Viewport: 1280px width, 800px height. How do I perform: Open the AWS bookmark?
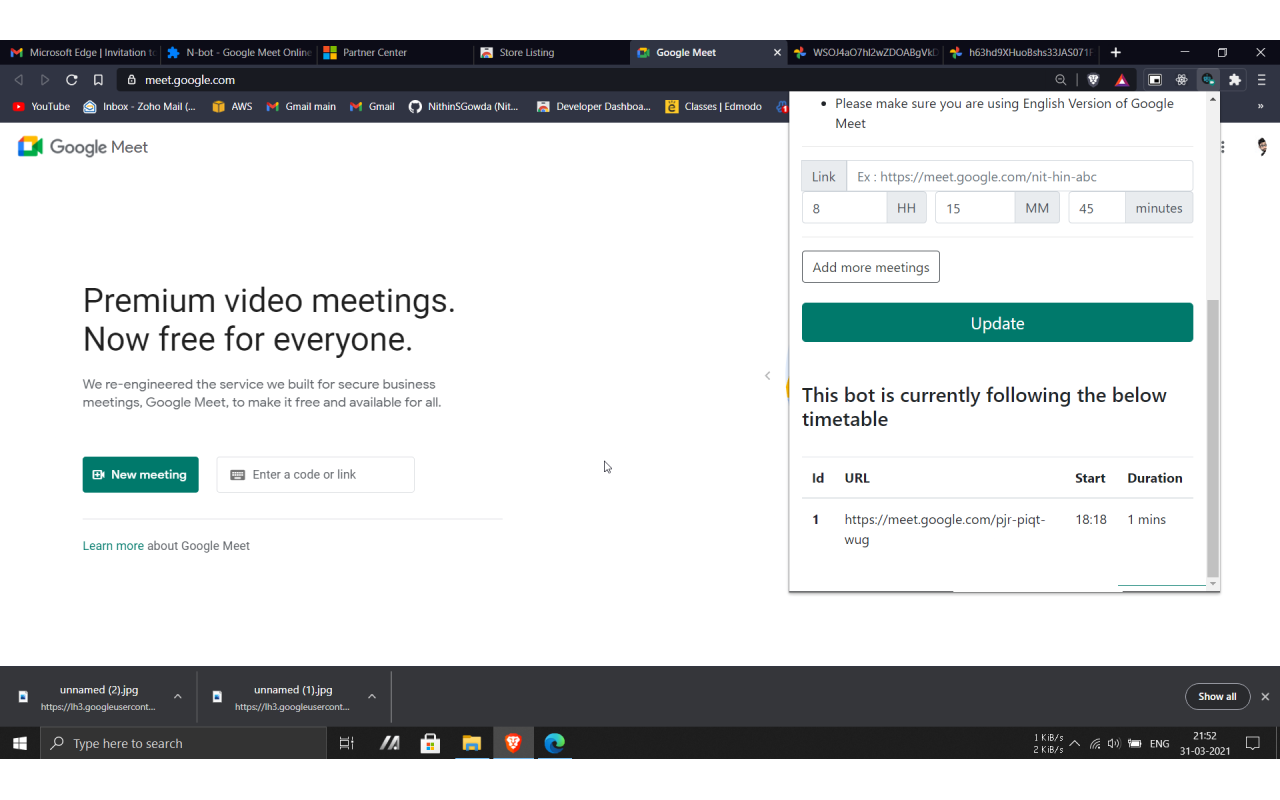[x=232, y=106]
